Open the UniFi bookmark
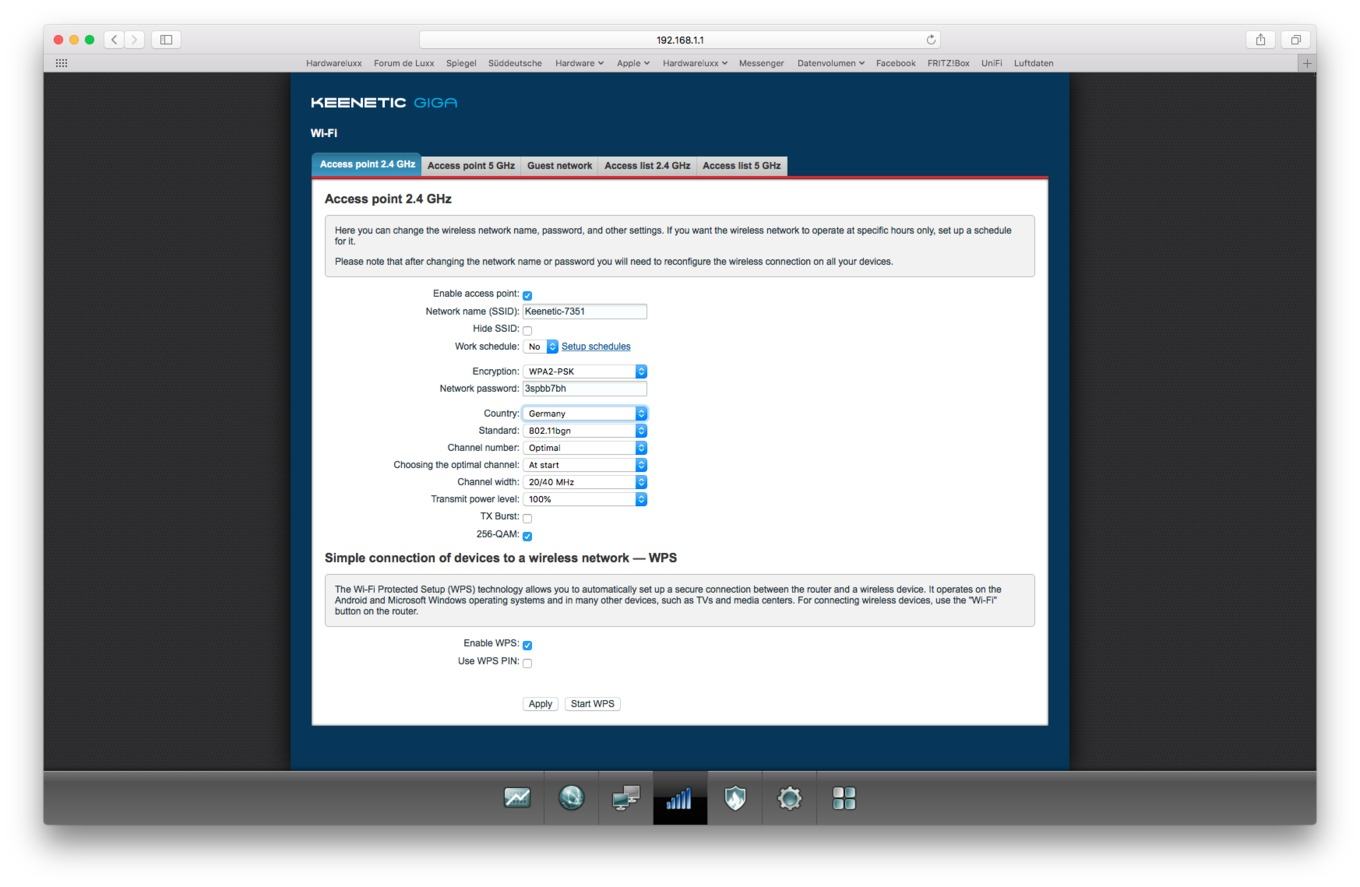Screen dimensions: 1360x887 (991, 63)
